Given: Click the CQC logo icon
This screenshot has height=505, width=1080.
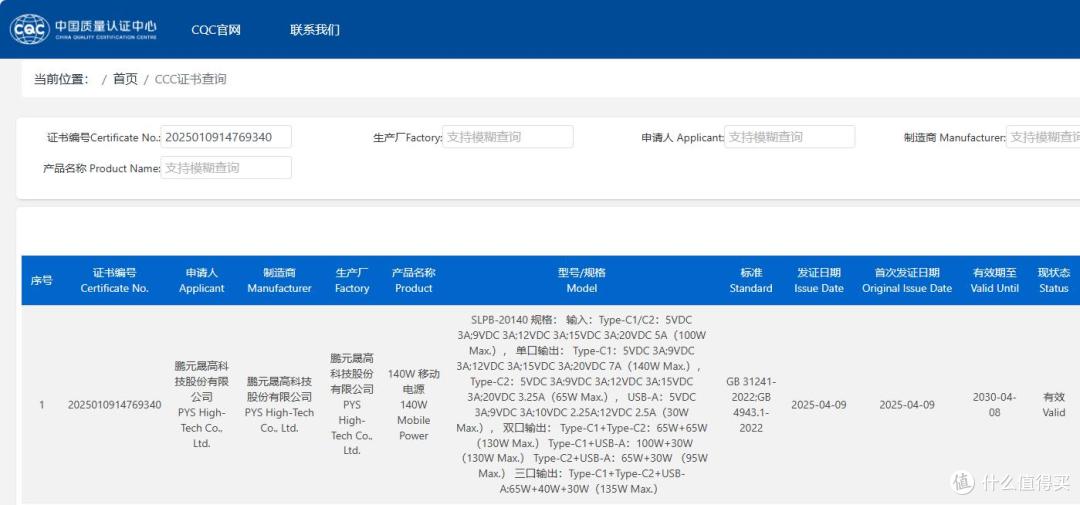Looking at the screenshot, I should tap(29, 30).
